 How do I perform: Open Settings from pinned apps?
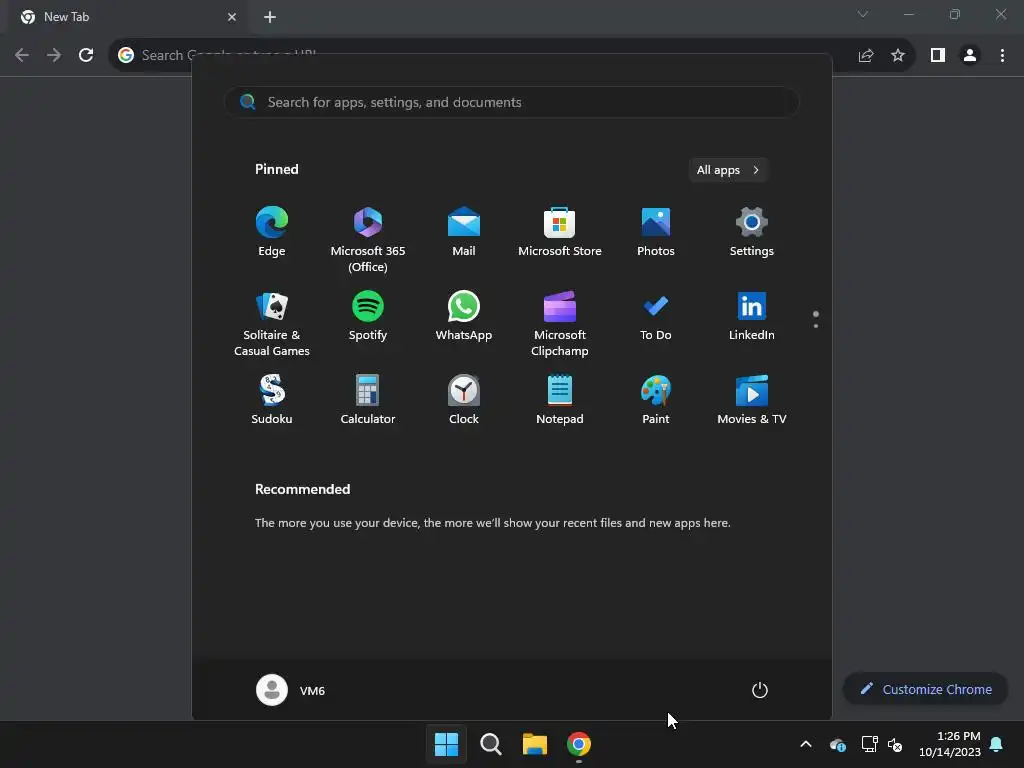[x=752, y=232]
